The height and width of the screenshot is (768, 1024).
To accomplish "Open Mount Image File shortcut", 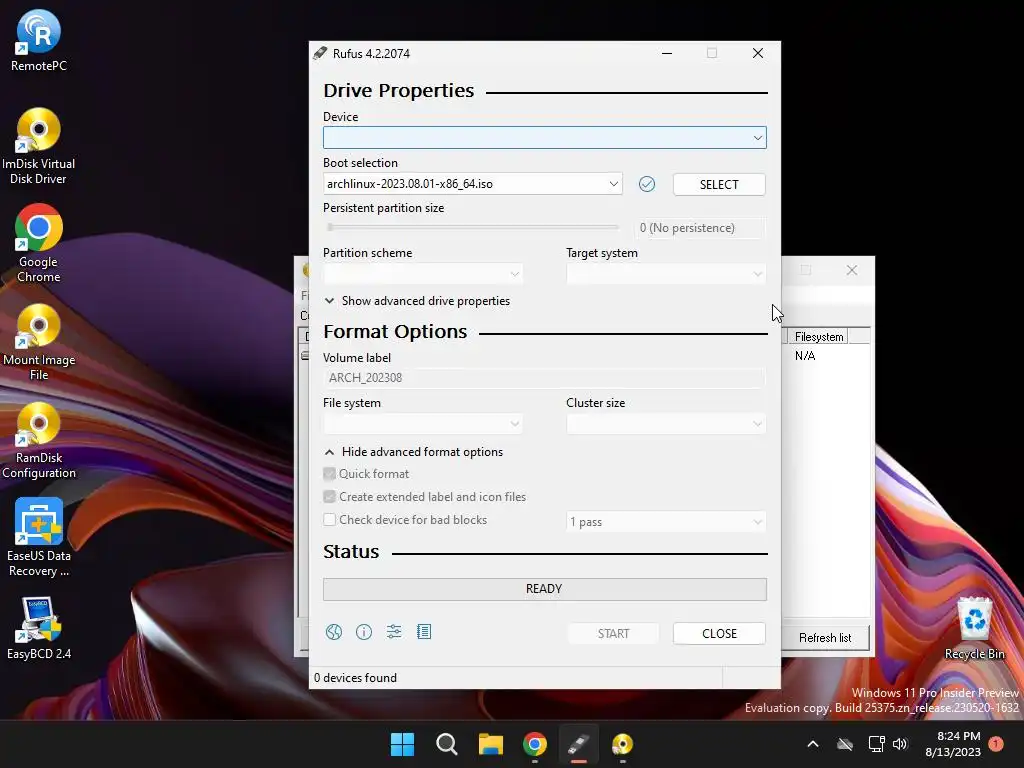I will pos(39,342).
